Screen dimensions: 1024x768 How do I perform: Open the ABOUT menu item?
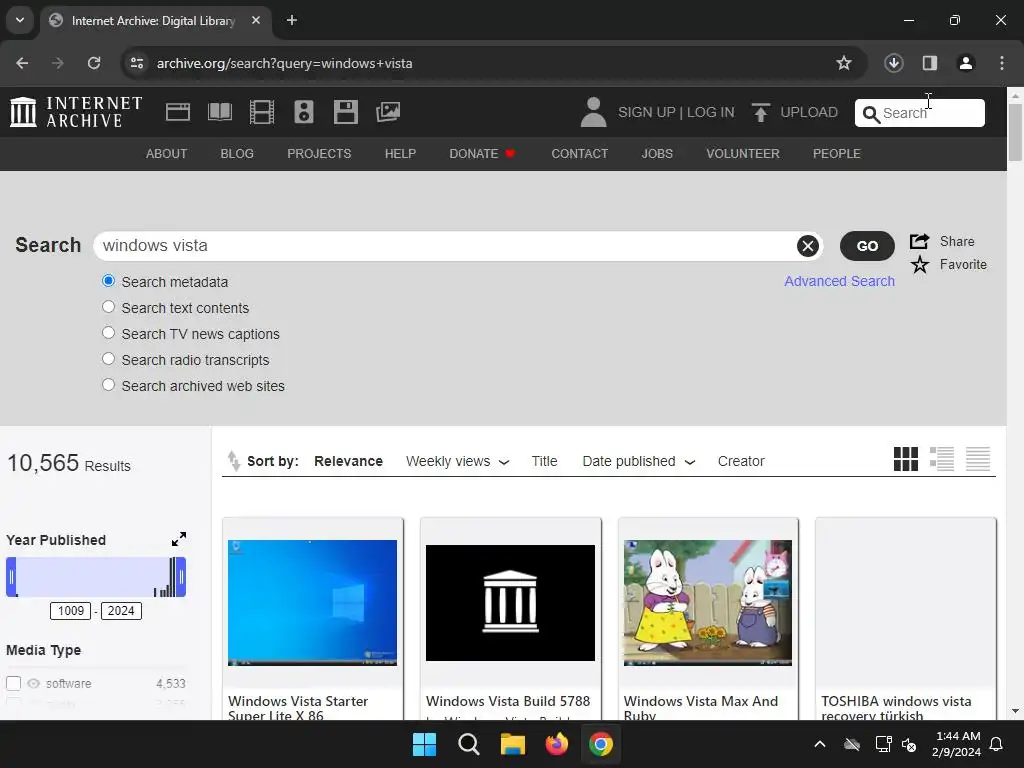167,153
